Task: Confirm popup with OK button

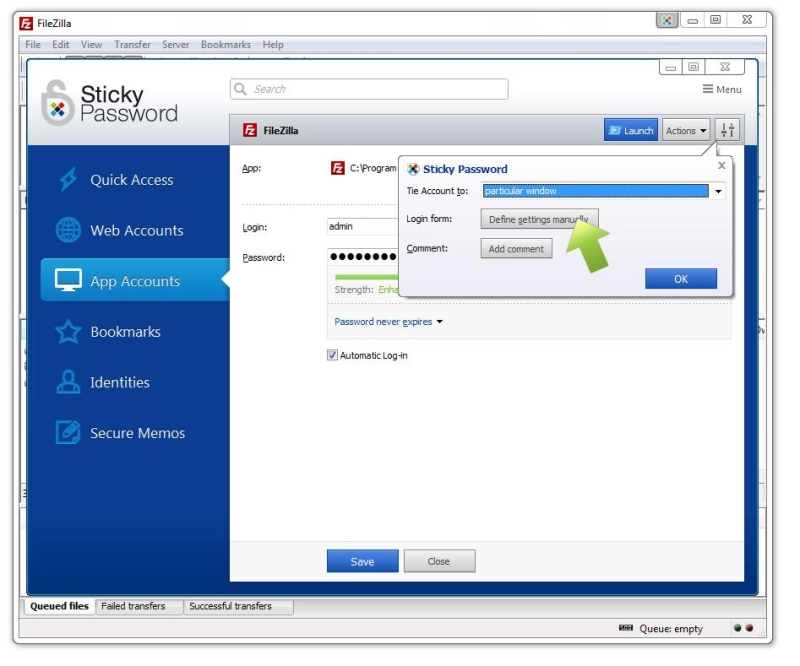Action: (681, 279)
